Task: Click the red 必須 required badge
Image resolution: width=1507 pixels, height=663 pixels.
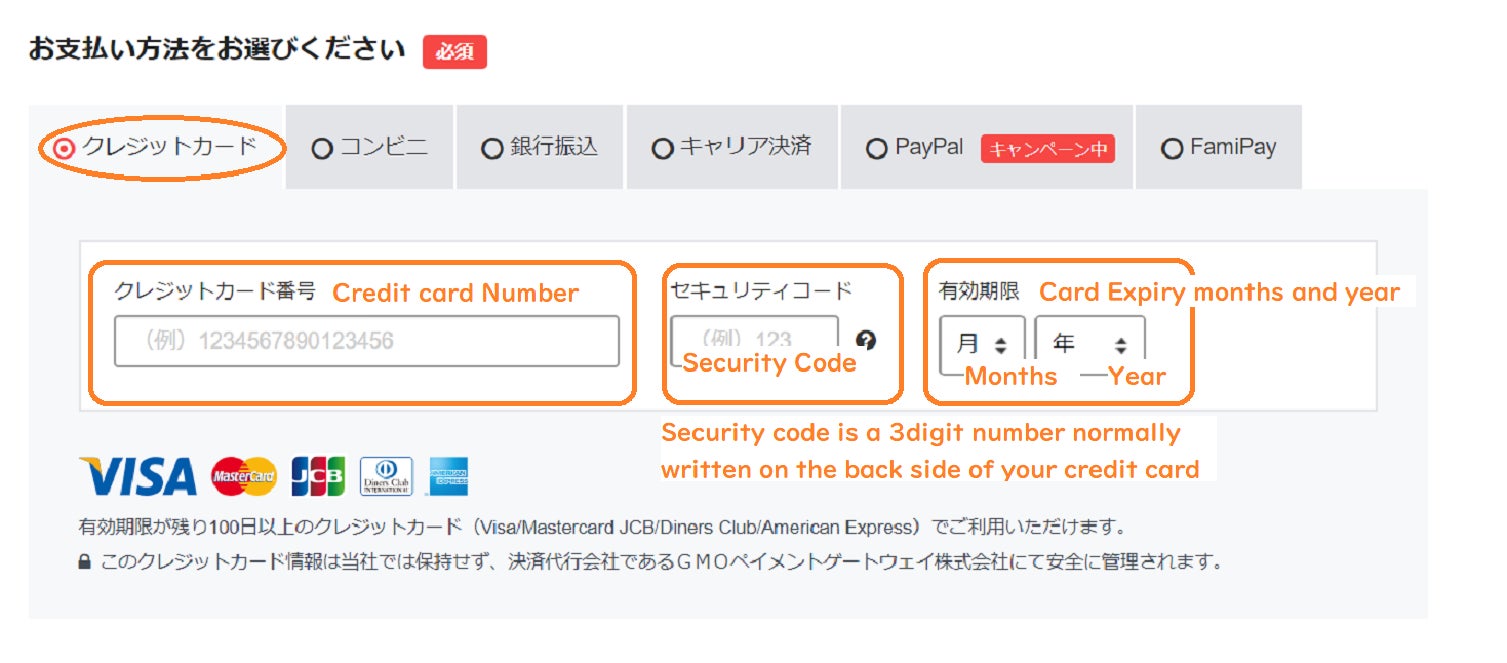Action: tap(455, 52)
